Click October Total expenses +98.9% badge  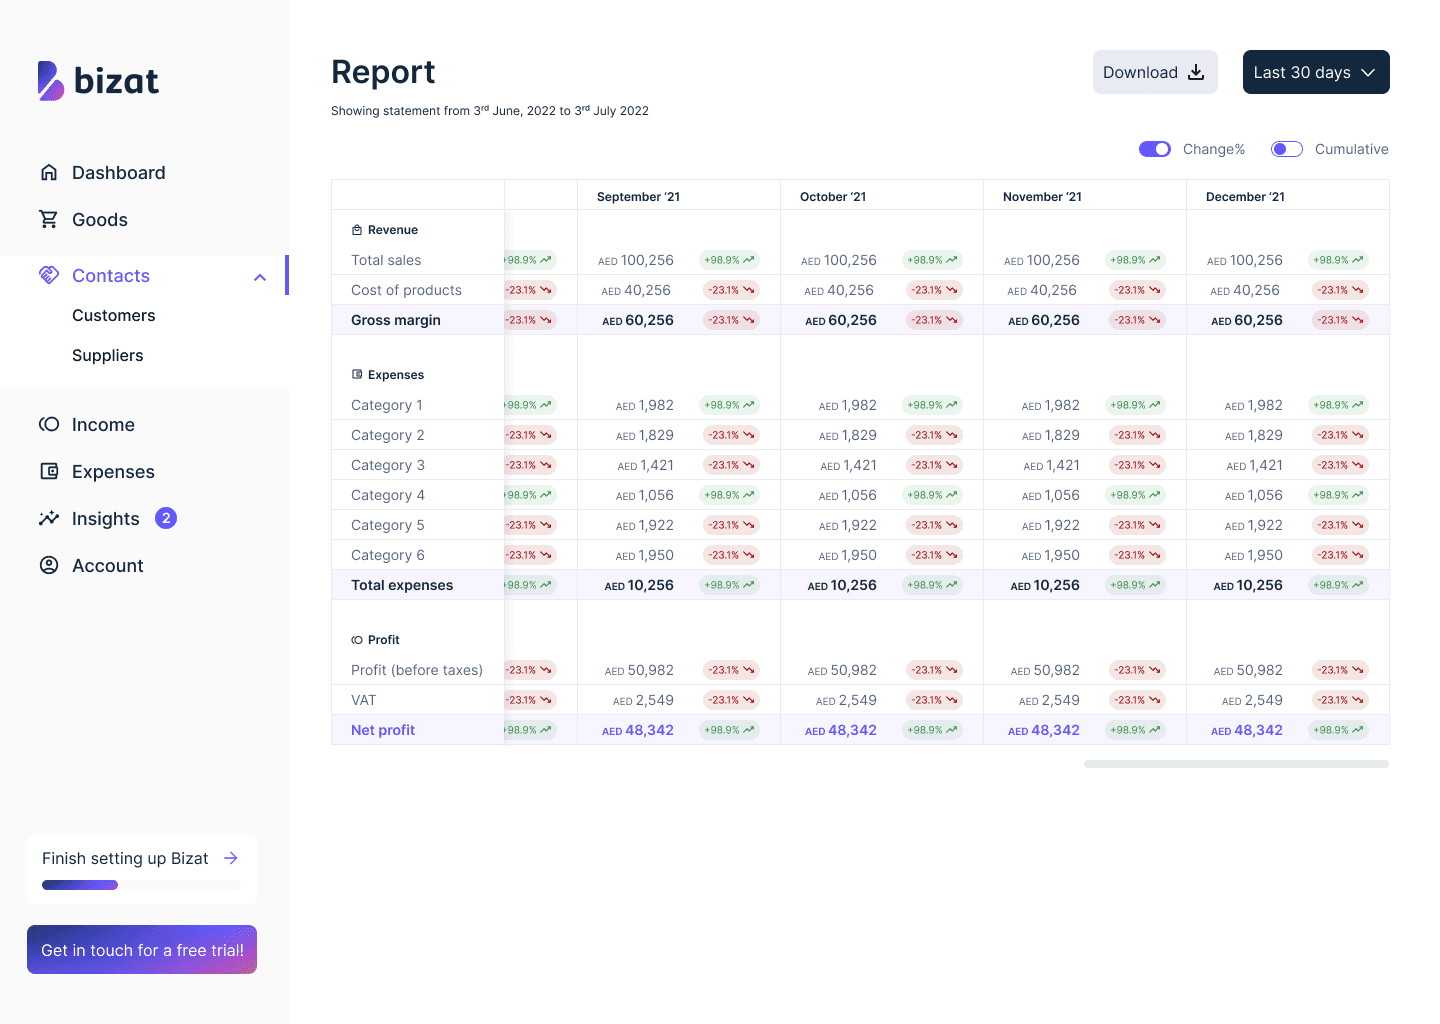tap(932, 585)
